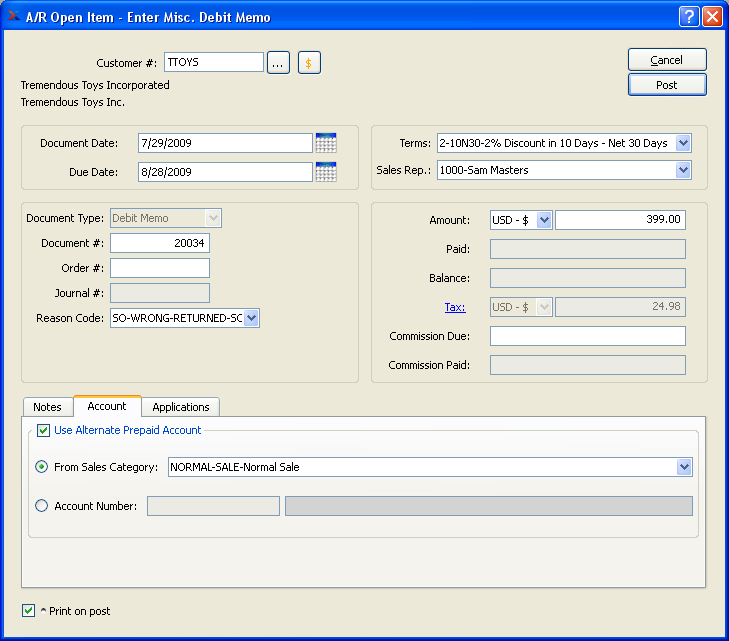The image size is (729, 641).
Task: Expand the Reason Code dropdown
Action: pyautogui.click(x=251, y=318)
